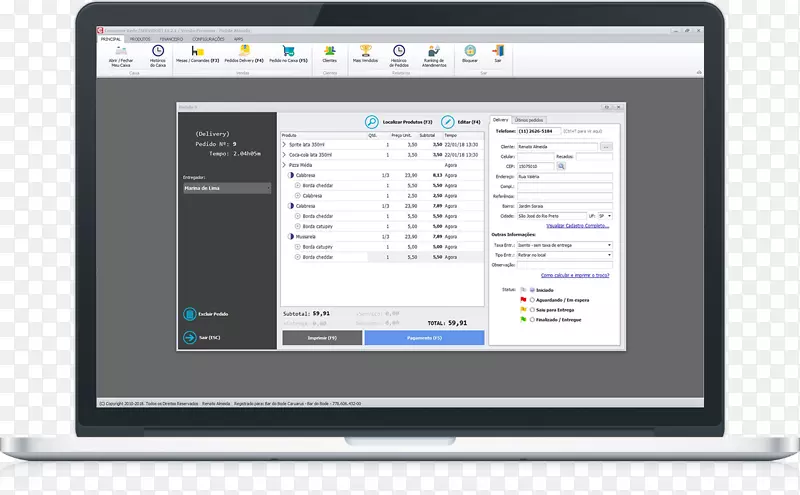Click the Abrir / Fechar Meu Caixa icon
Screen dimensions: 800x495
[121, 51]
